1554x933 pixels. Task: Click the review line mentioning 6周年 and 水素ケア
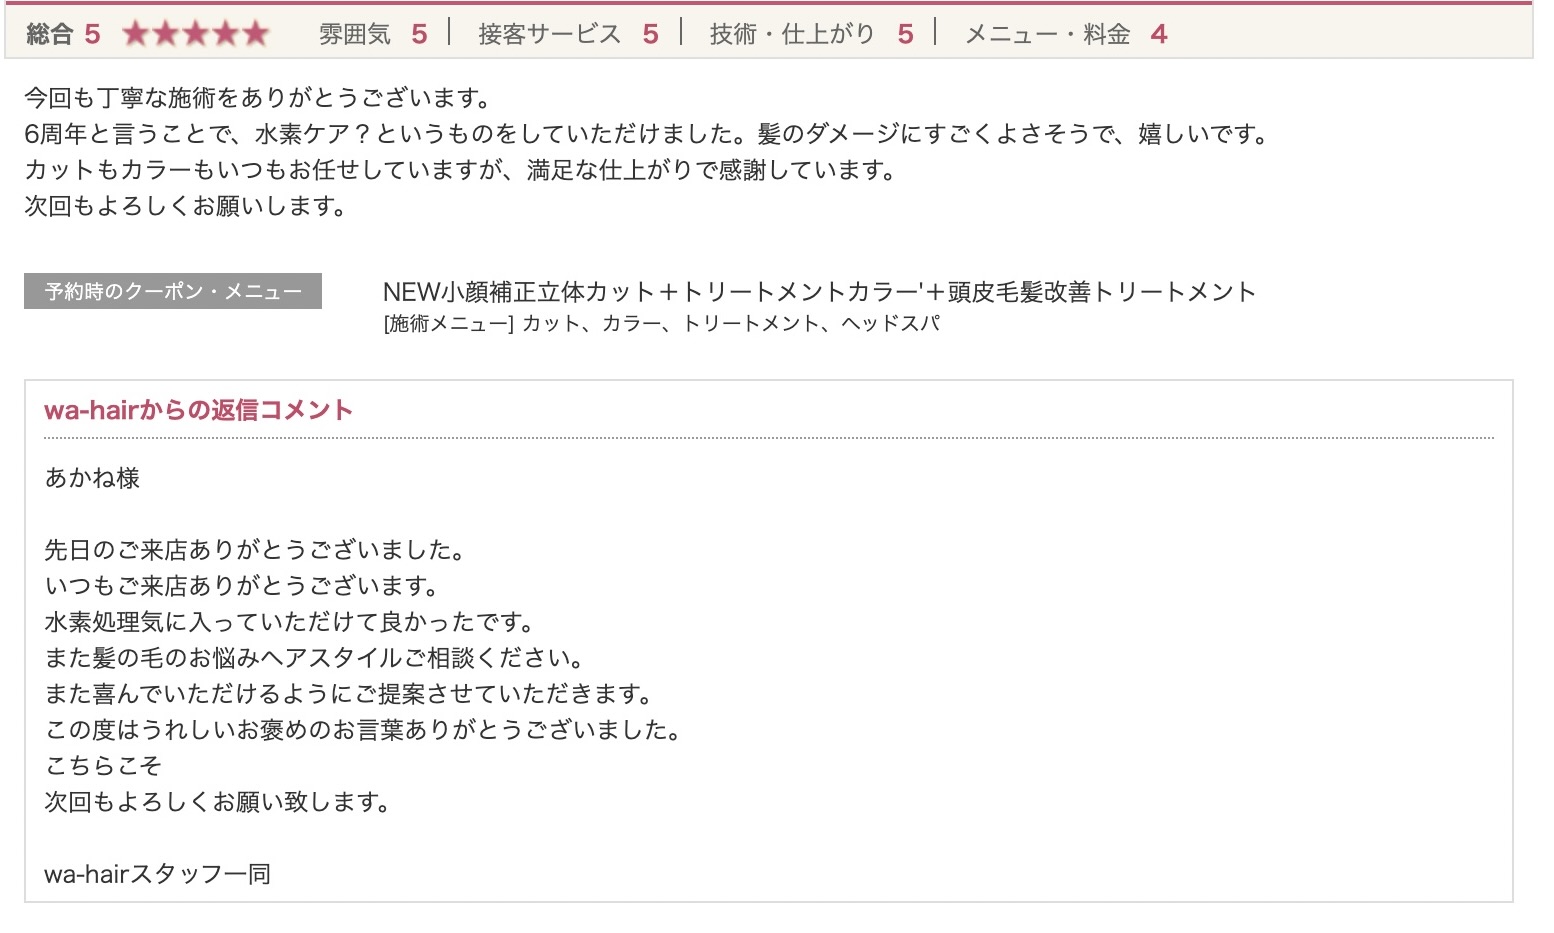(x=646, y=134)
